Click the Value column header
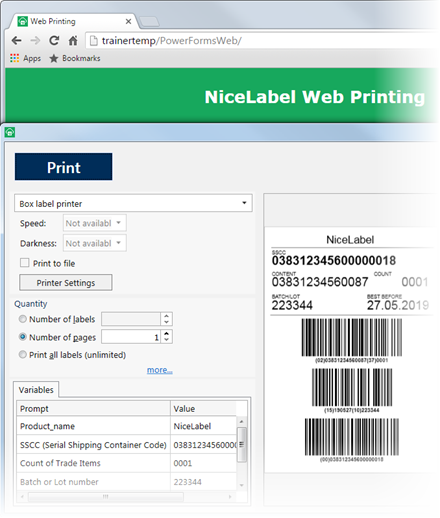This screenshot has height=518, width=440. click(203, 408)
